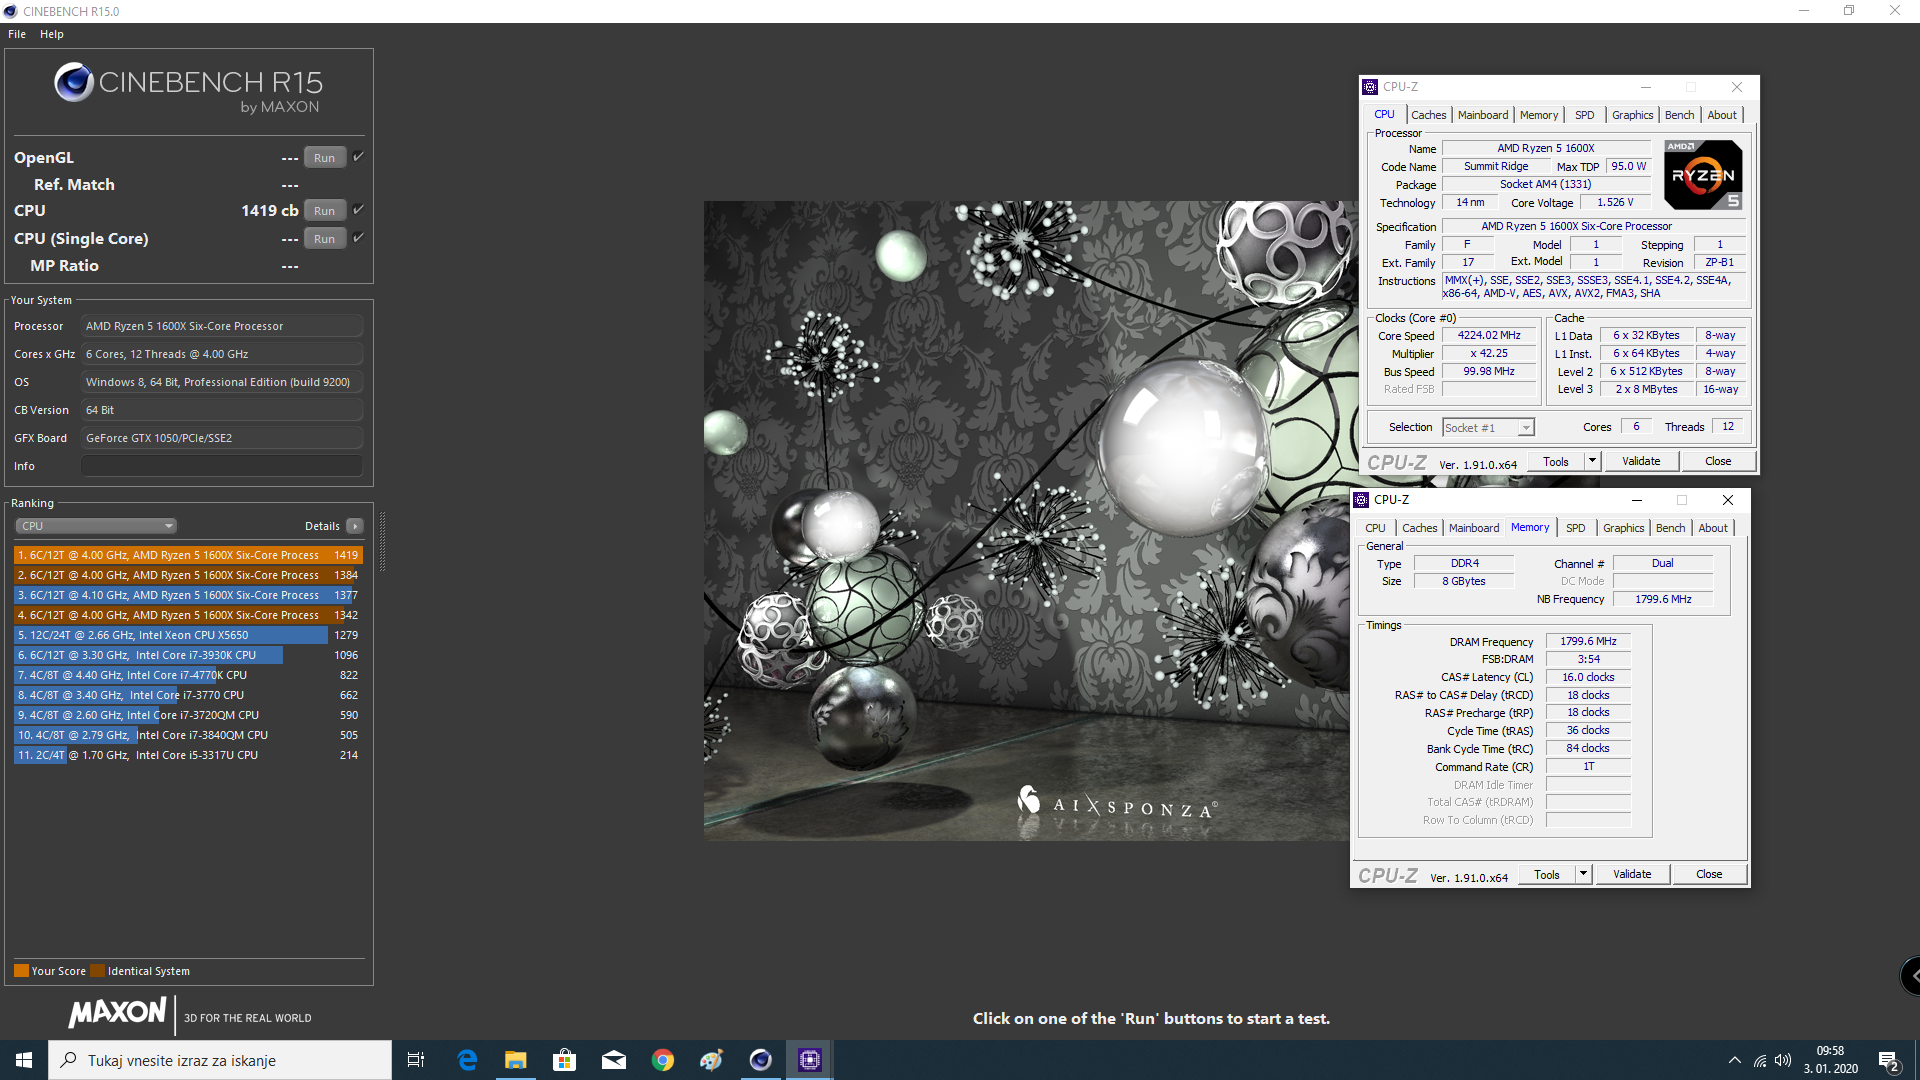1920x1080 pixels.
Task: Open volume control tray icon
Action: pyautogui.click(x=1783, y=1060)
